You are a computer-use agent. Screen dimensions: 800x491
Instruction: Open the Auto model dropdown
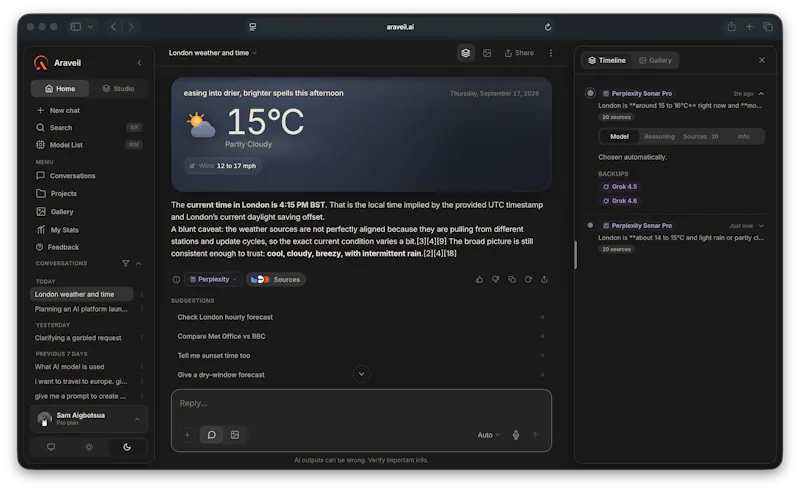488,435
